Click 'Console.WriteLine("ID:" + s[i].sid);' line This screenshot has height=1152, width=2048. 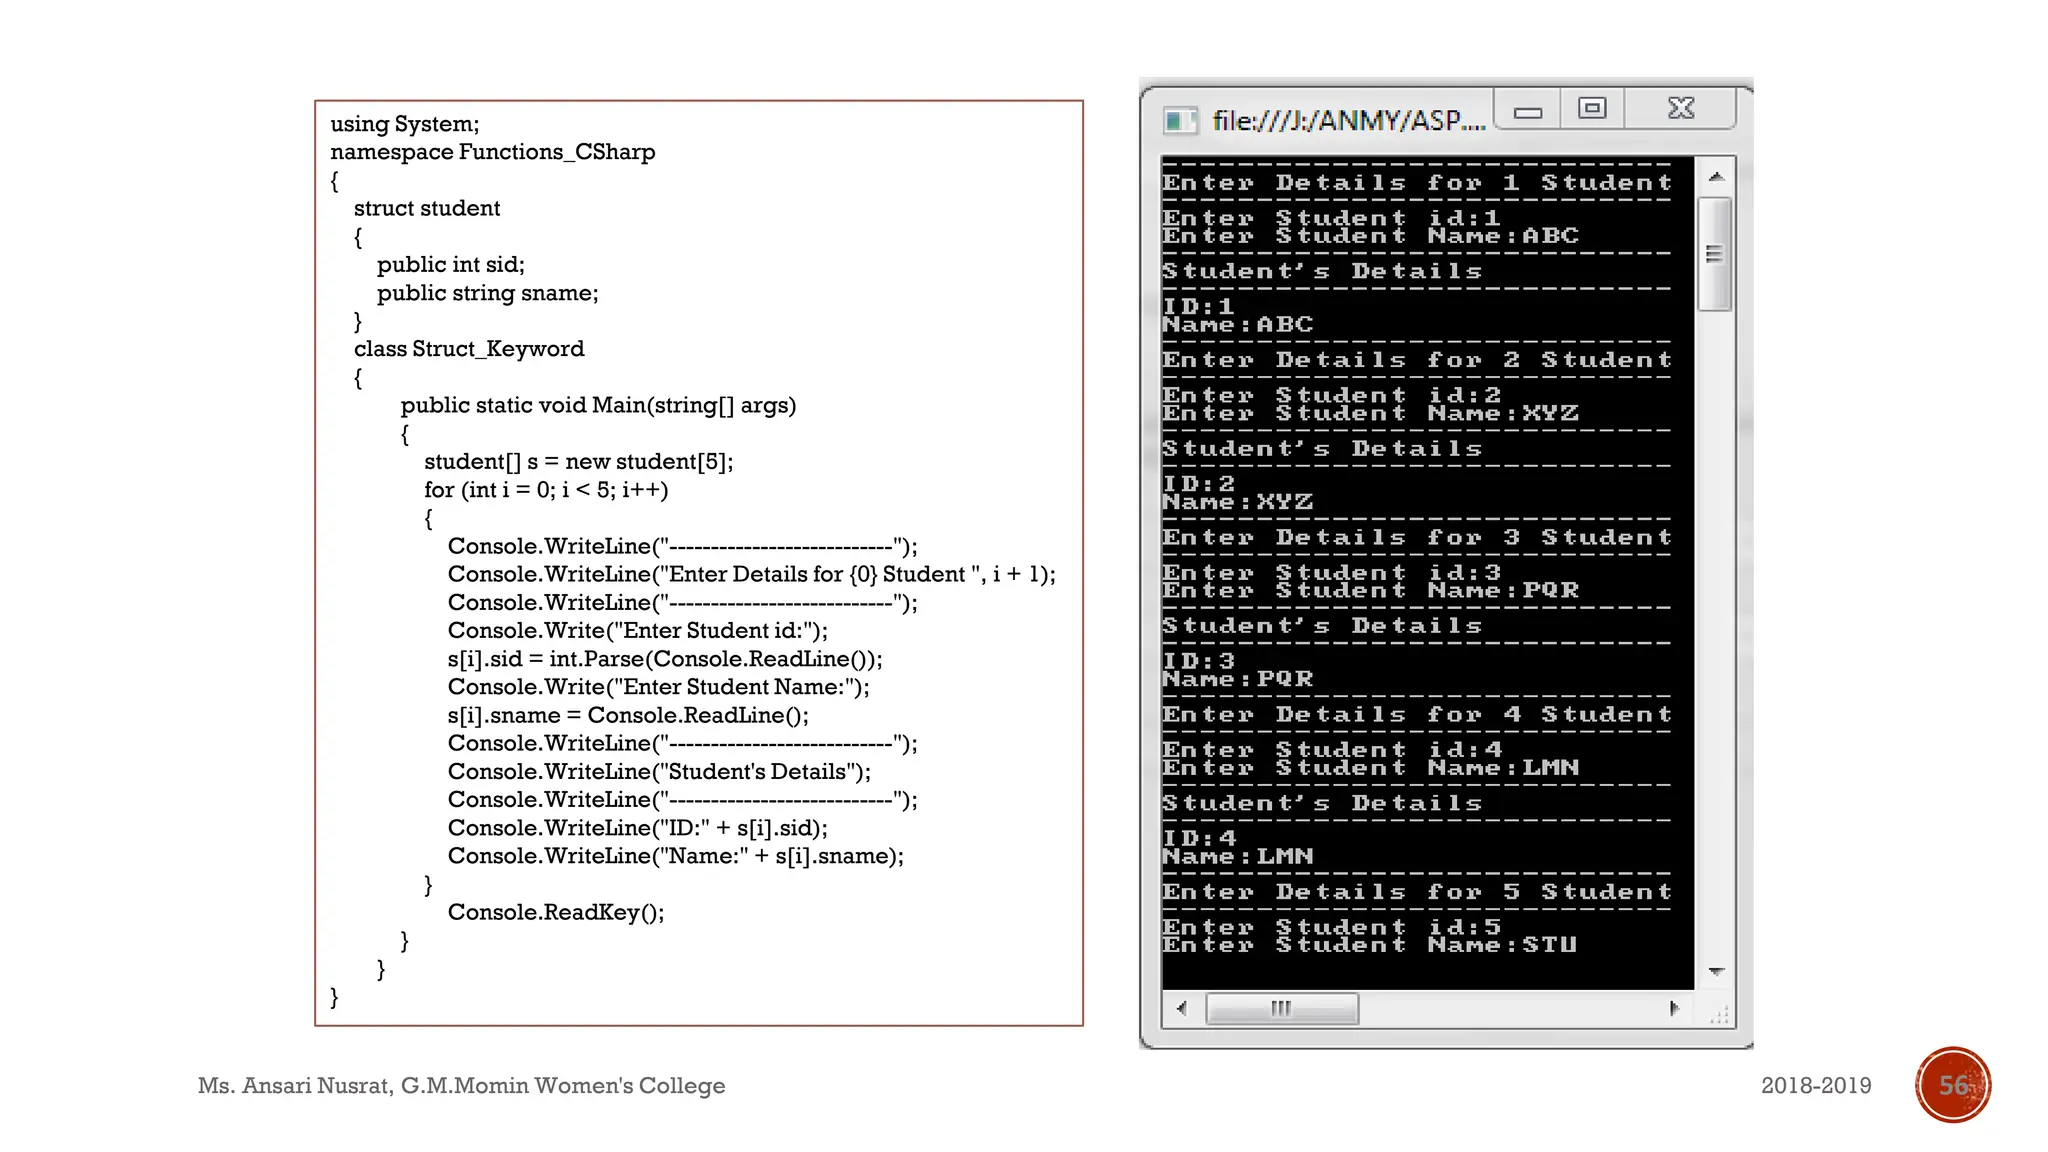638,828
